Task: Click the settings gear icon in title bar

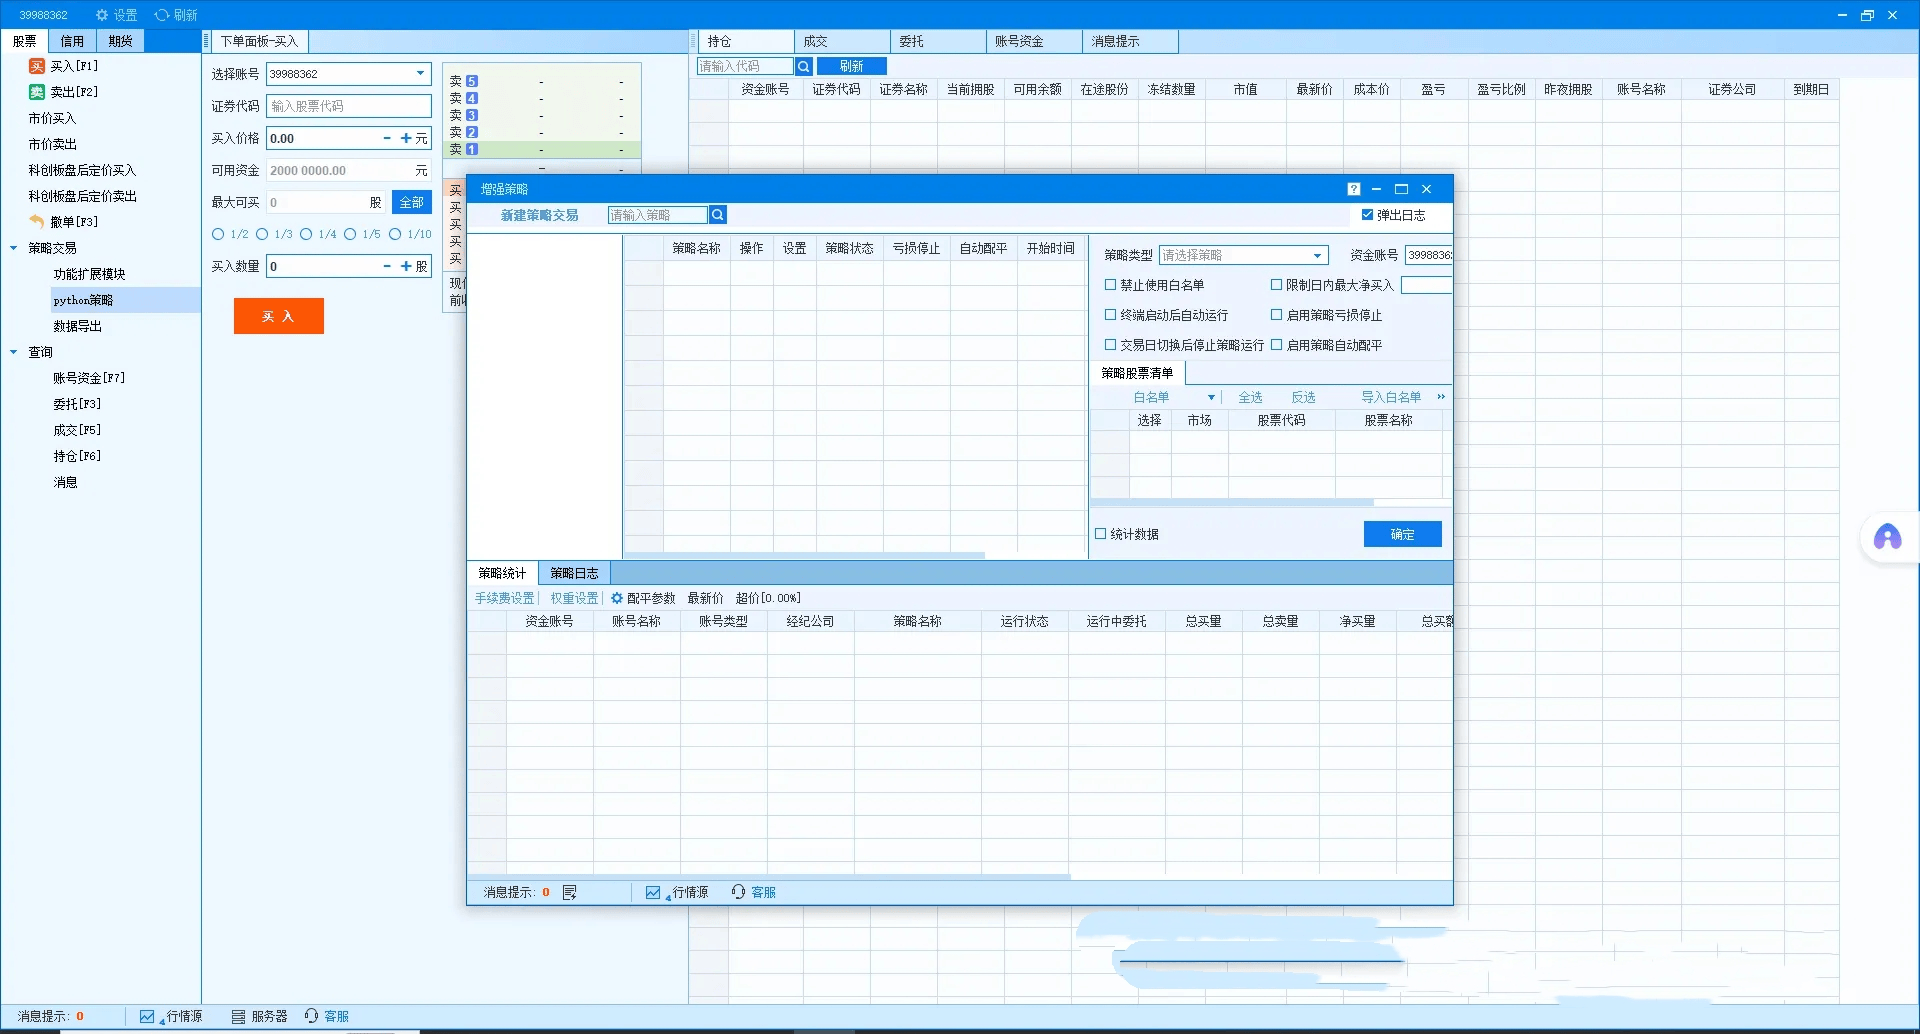Action: [x=102, y=15]
